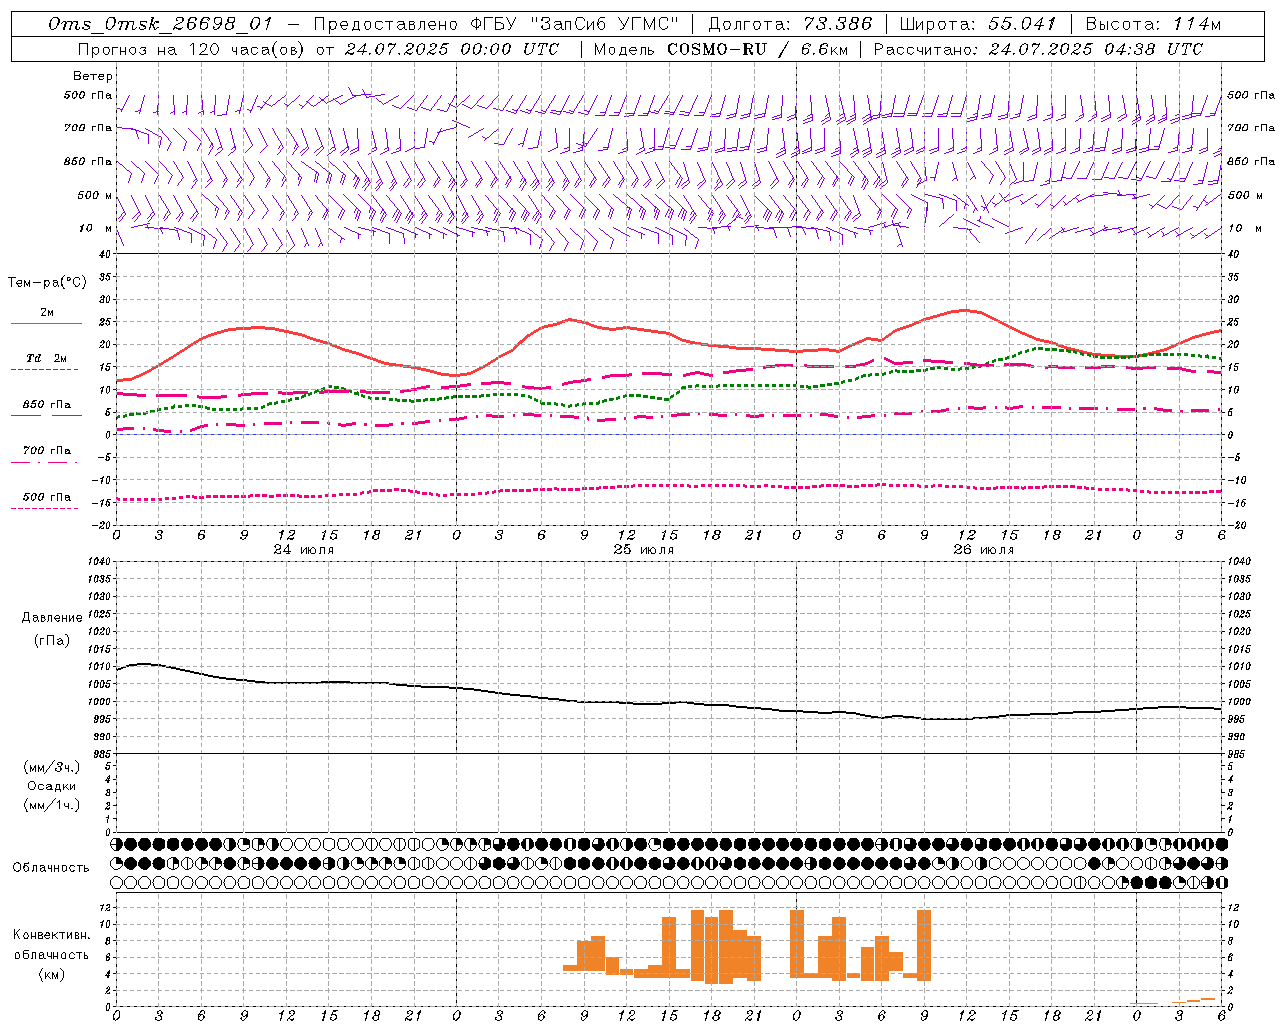The image size is (1280, 1024).
Task: Click the station title Oms_Omsk_26698_01
Action: [160, 24]
